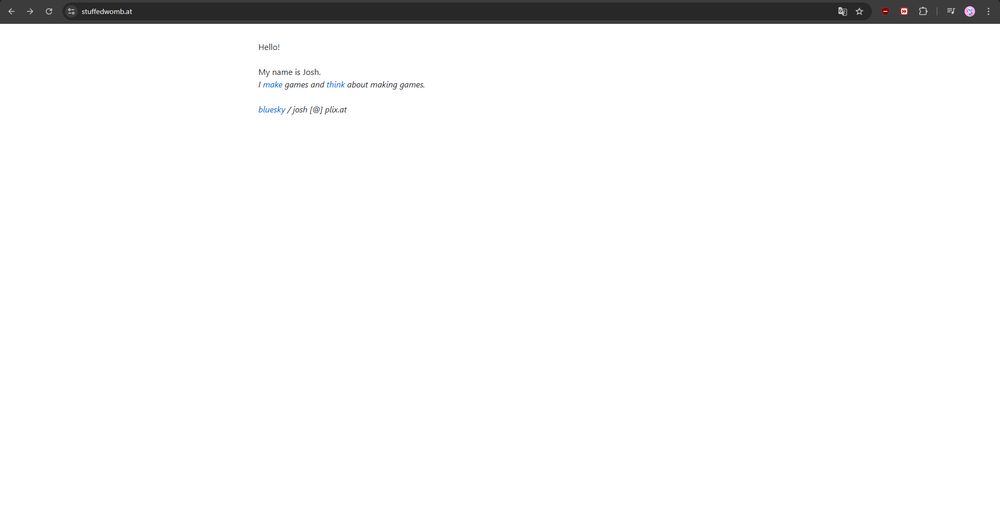This screenshot has width=1000, height=516.
Task: Open the profile avatar menu
Action: pyautogui.click(x=969, y=11)
